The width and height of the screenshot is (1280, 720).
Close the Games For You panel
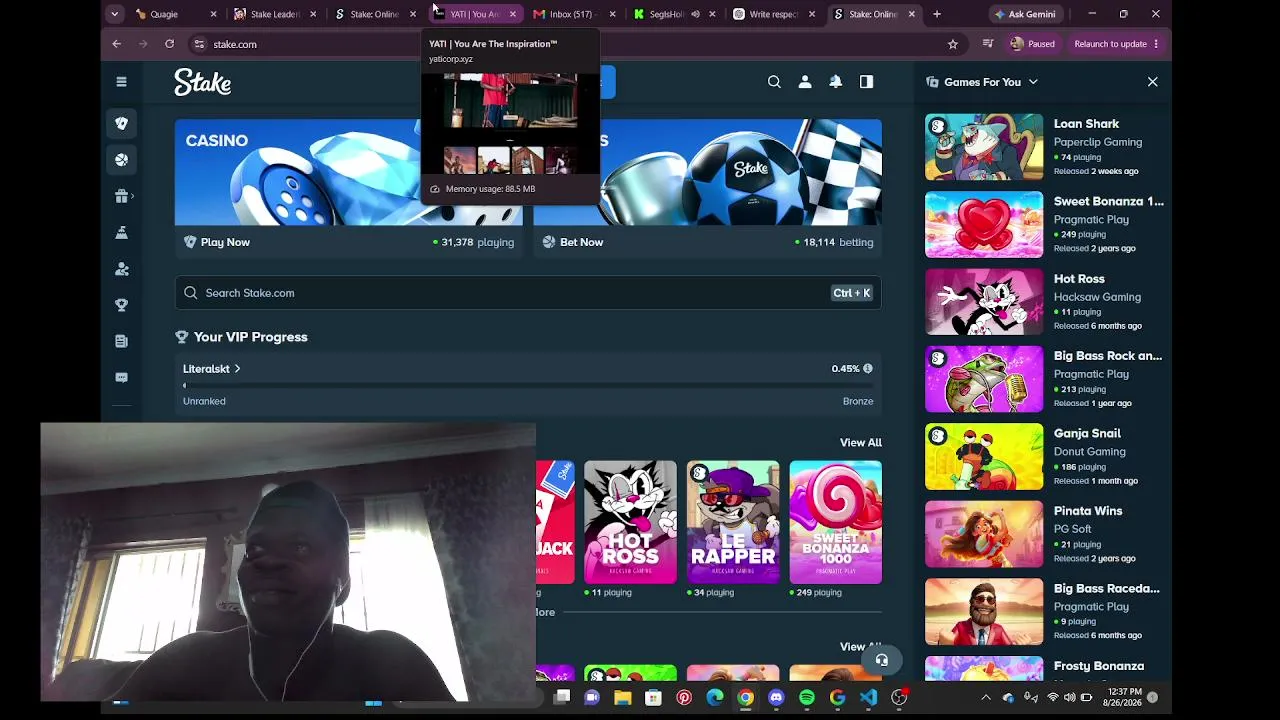[x=1152, y=82]
